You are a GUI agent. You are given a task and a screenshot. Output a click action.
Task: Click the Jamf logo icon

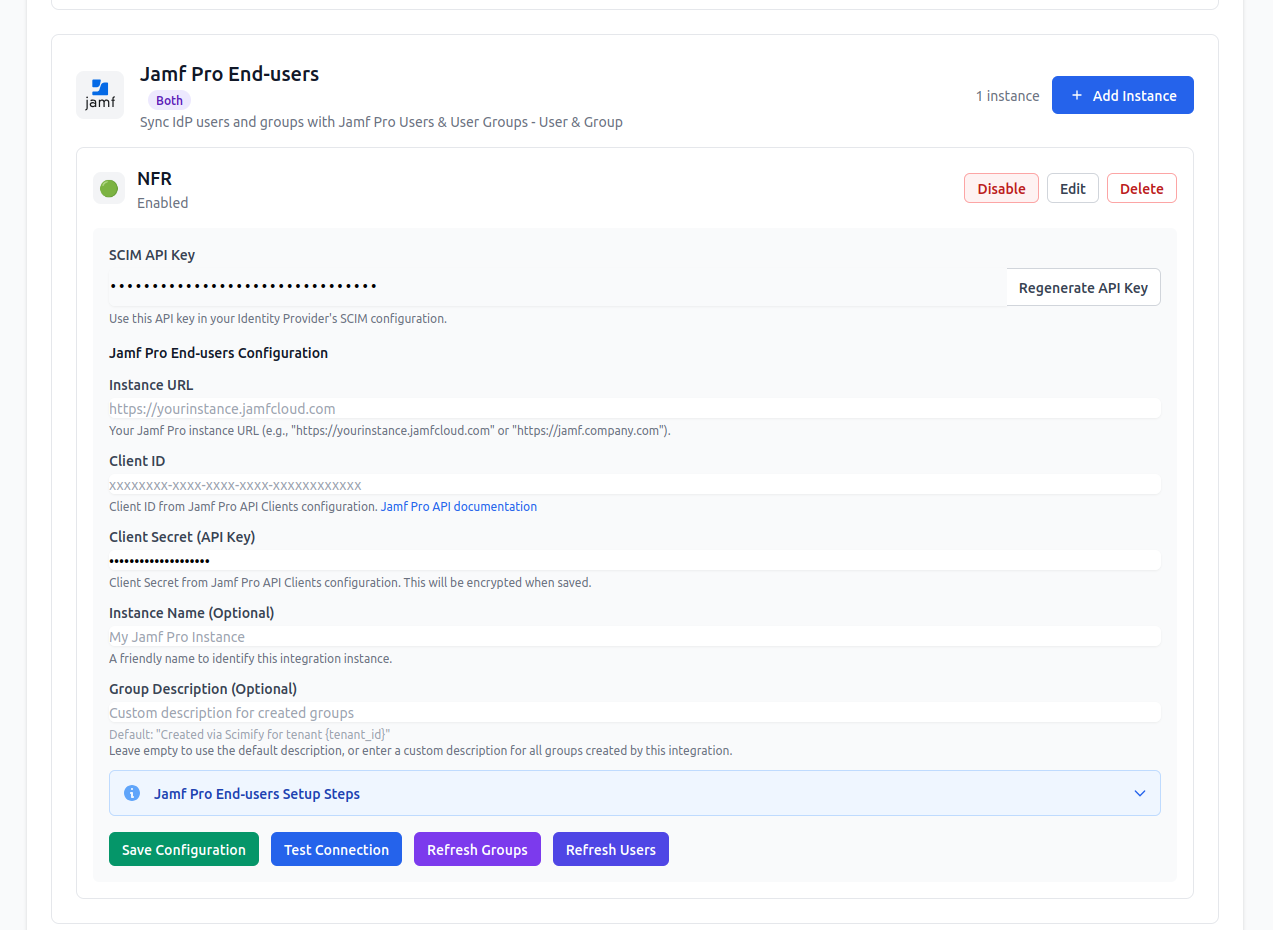(x=100, y=95)
